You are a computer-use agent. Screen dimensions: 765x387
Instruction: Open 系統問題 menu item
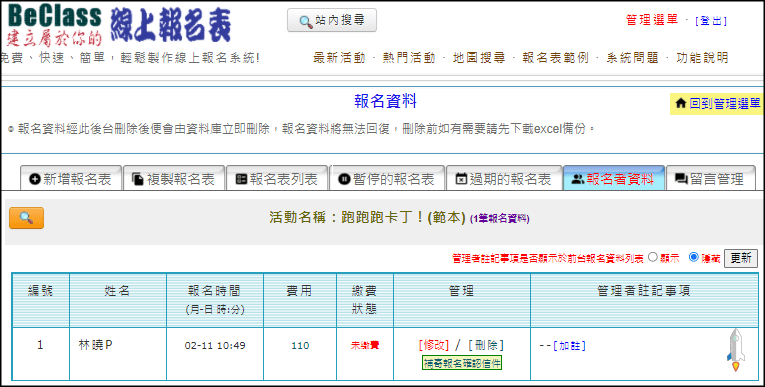pos(632,58)
